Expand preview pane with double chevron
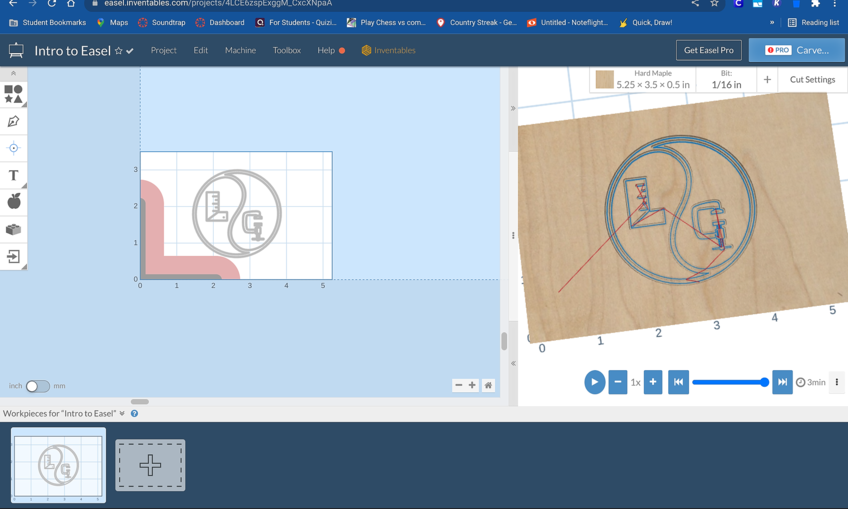 pos(513,108)
